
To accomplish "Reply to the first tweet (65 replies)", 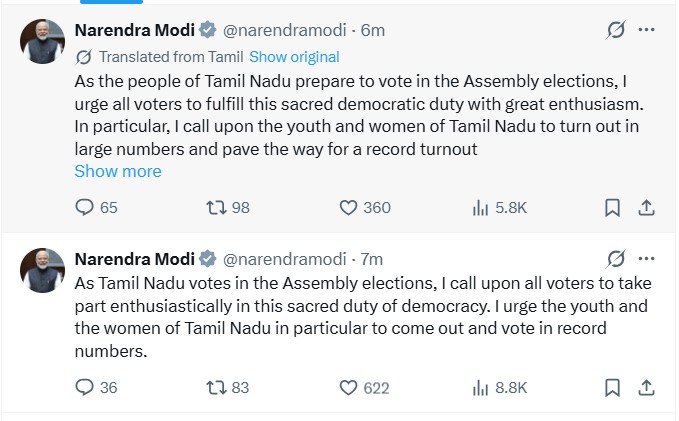I will pyautogui.click(x=85, y=207).
